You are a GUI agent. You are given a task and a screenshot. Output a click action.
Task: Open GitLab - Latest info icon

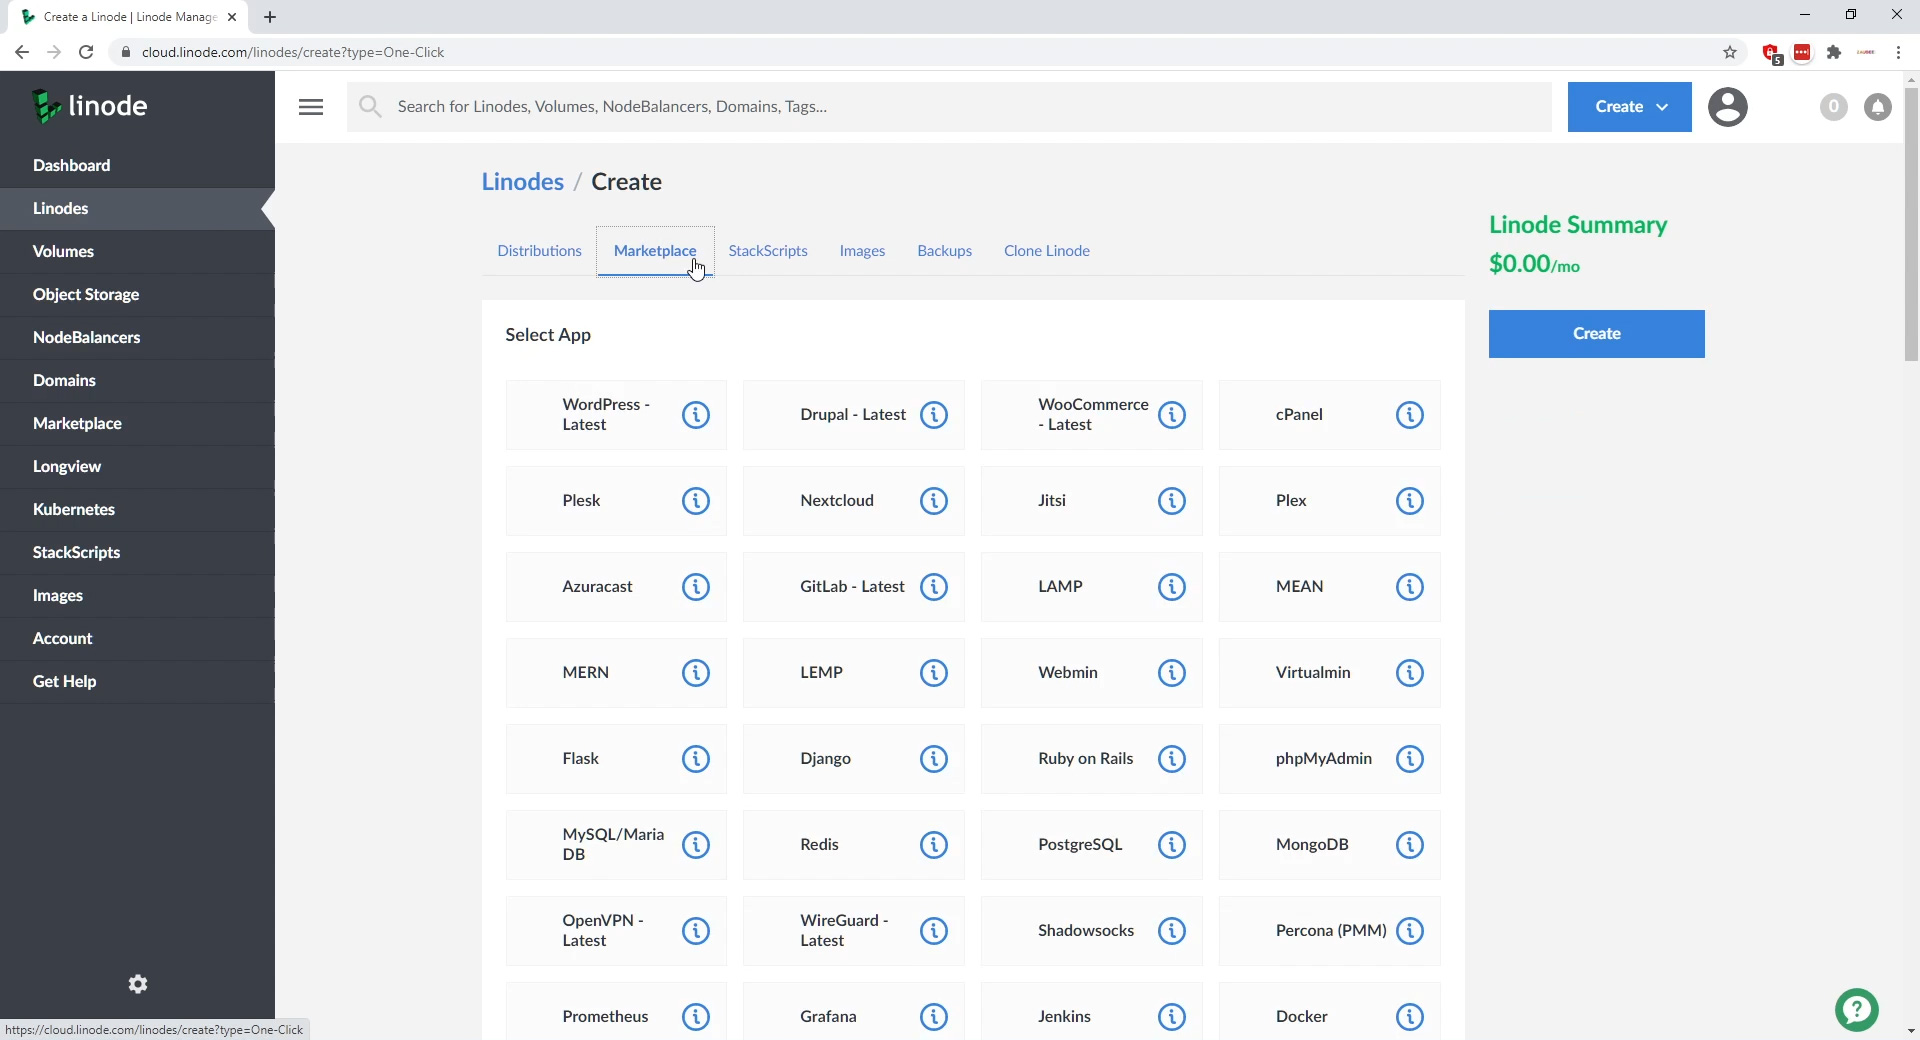tap(934, 587)
